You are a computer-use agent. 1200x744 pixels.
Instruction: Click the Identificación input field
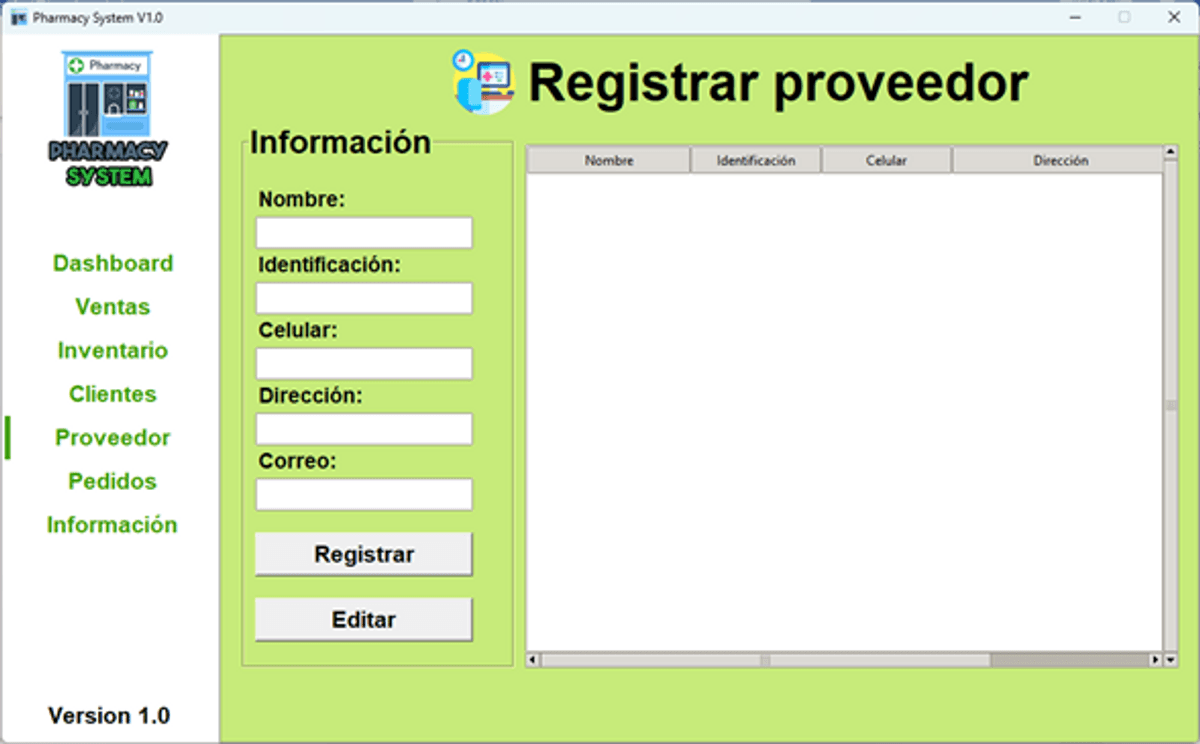364,298
